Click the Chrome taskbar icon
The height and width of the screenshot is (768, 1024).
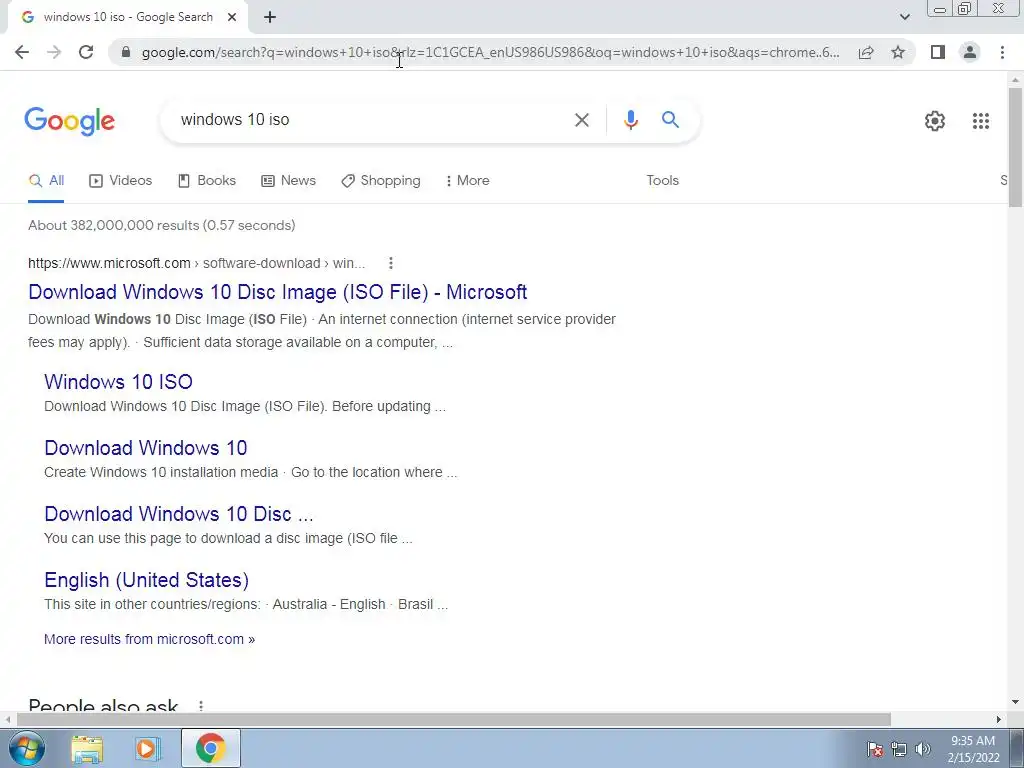coord(210,748)
